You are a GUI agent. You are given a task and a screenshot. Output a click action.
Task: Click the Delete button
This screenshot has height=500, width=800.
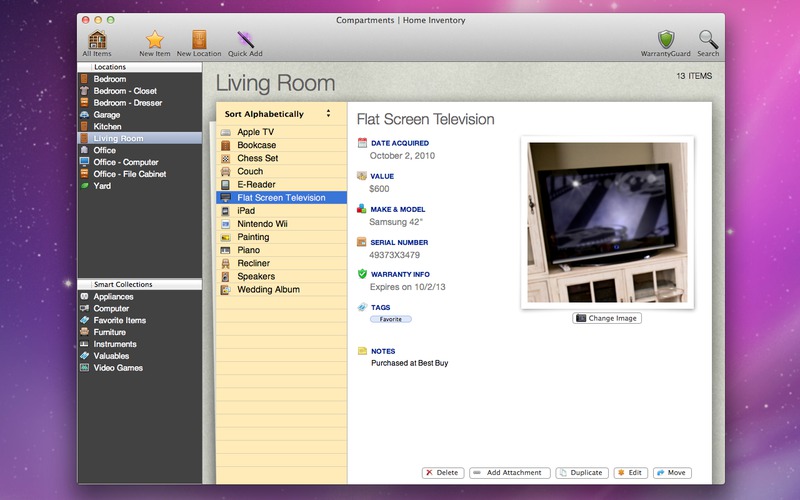coord(443,473)
